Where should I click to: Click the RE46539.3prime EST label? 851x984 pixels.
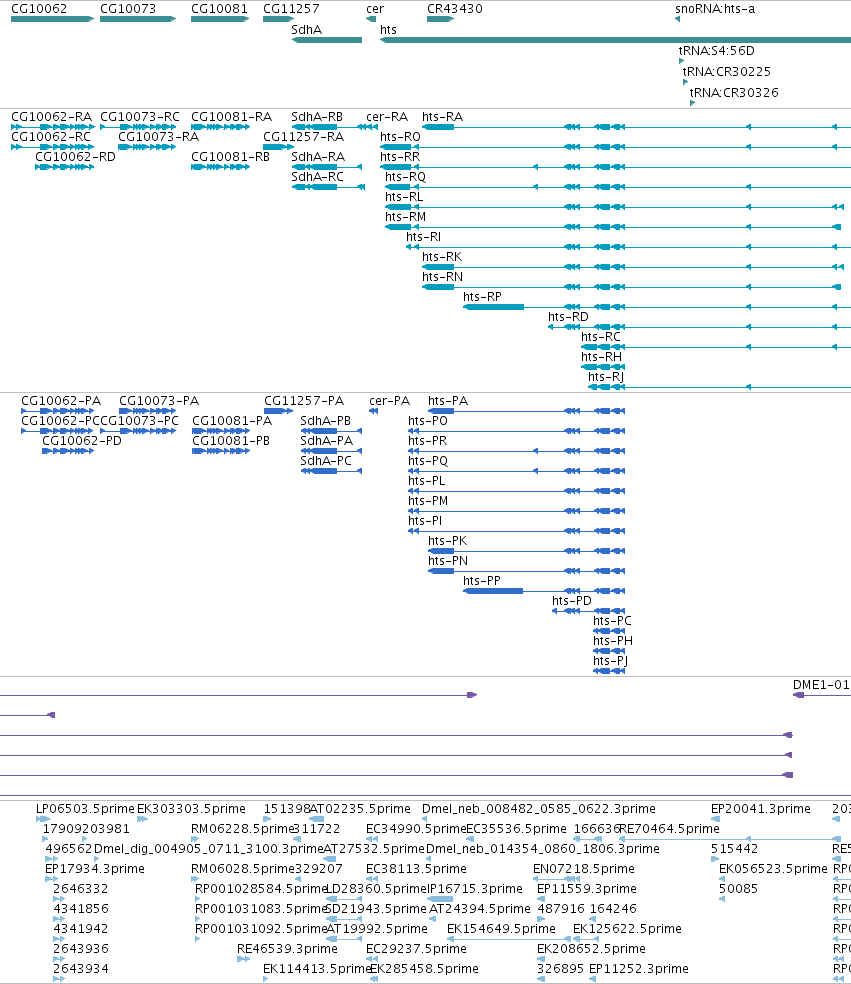pyautogui.click(x=287, y=949)
